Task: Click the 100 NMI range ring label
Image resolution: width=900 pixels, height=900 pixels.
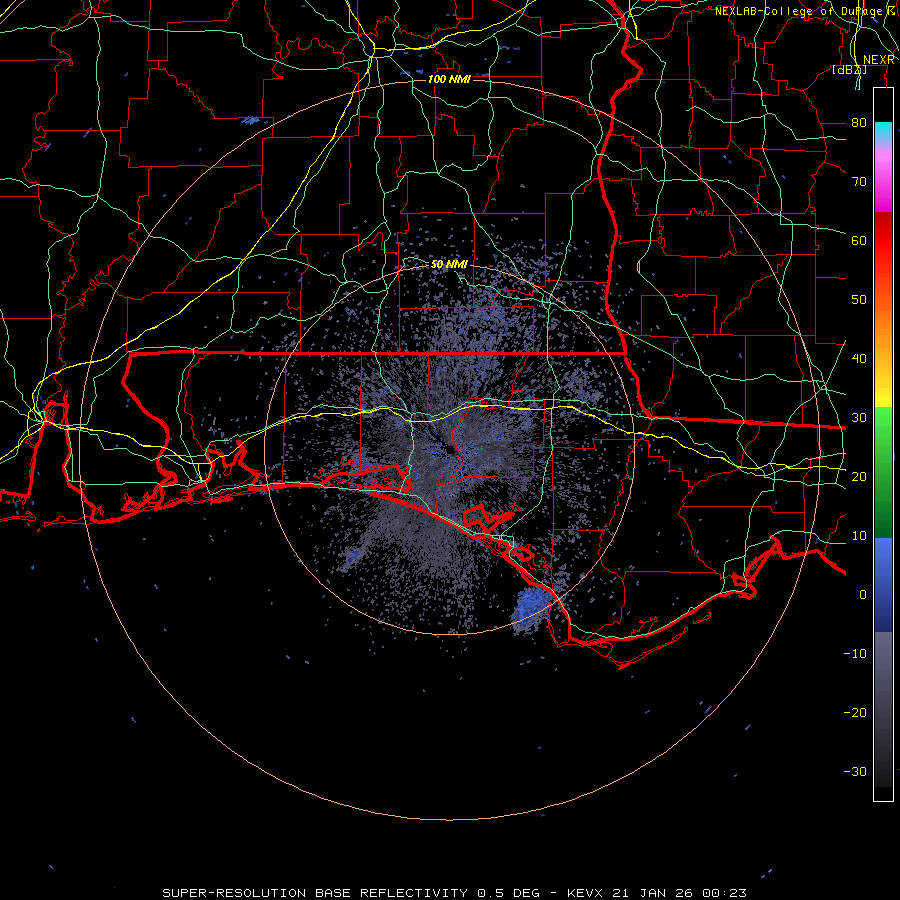Action: pyautogui.click(x=449, y=79)
